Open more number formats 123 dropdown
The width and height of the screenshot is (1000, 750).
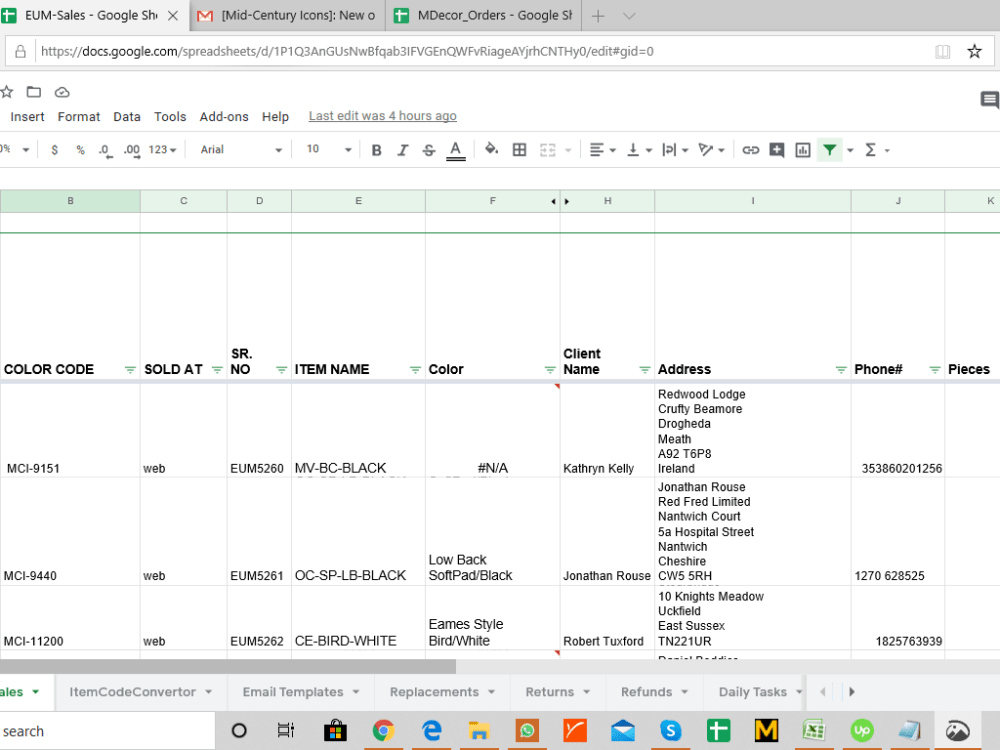pos(162,150)
